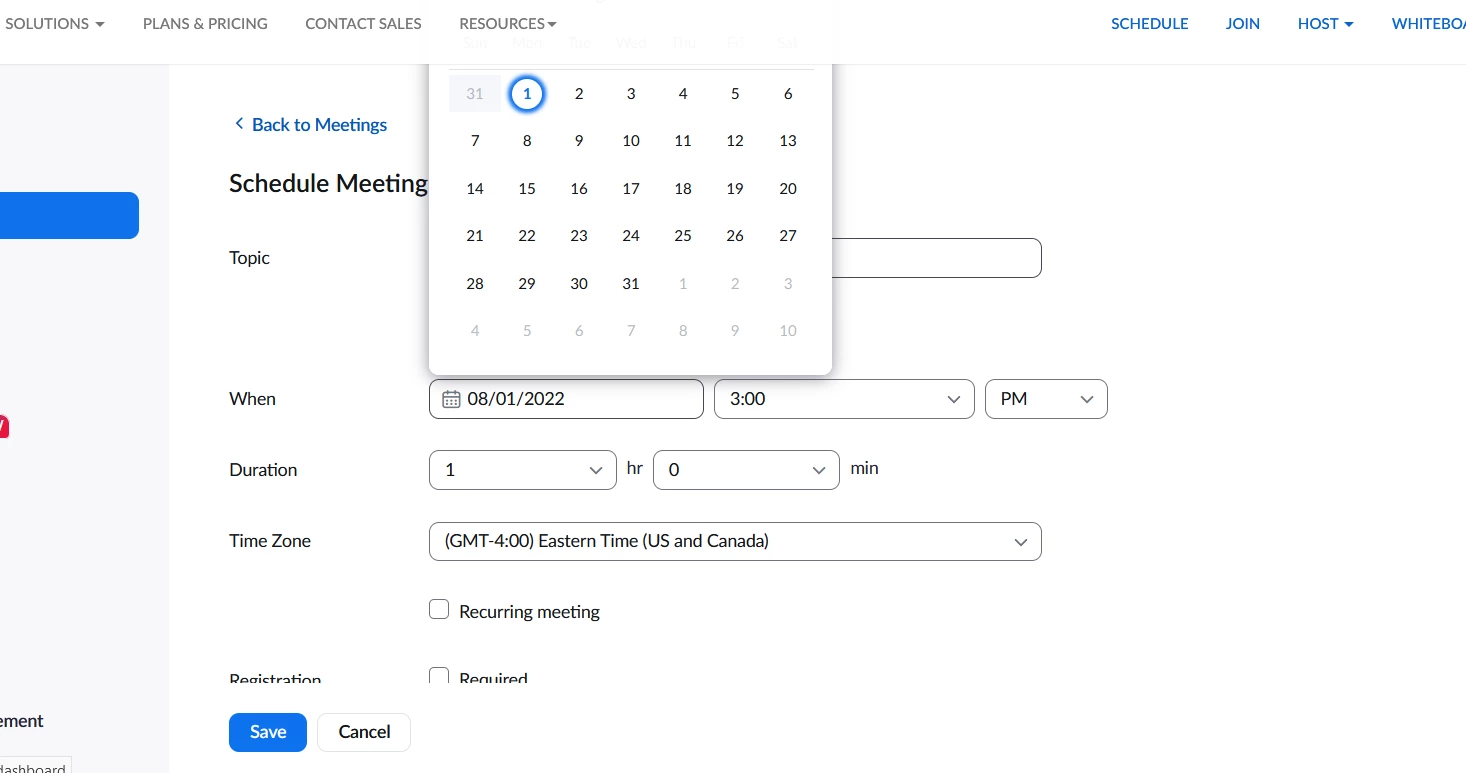
Task: Click the calendar icon in date field
Action: pyautogui.click(x=451, y=399)
